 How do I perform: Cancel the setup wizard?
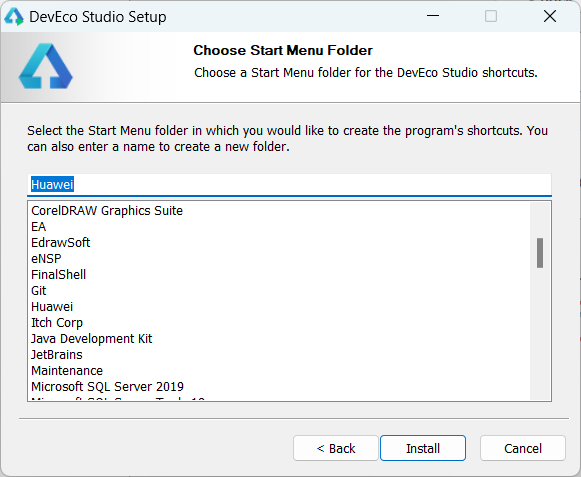coord(523,448)
